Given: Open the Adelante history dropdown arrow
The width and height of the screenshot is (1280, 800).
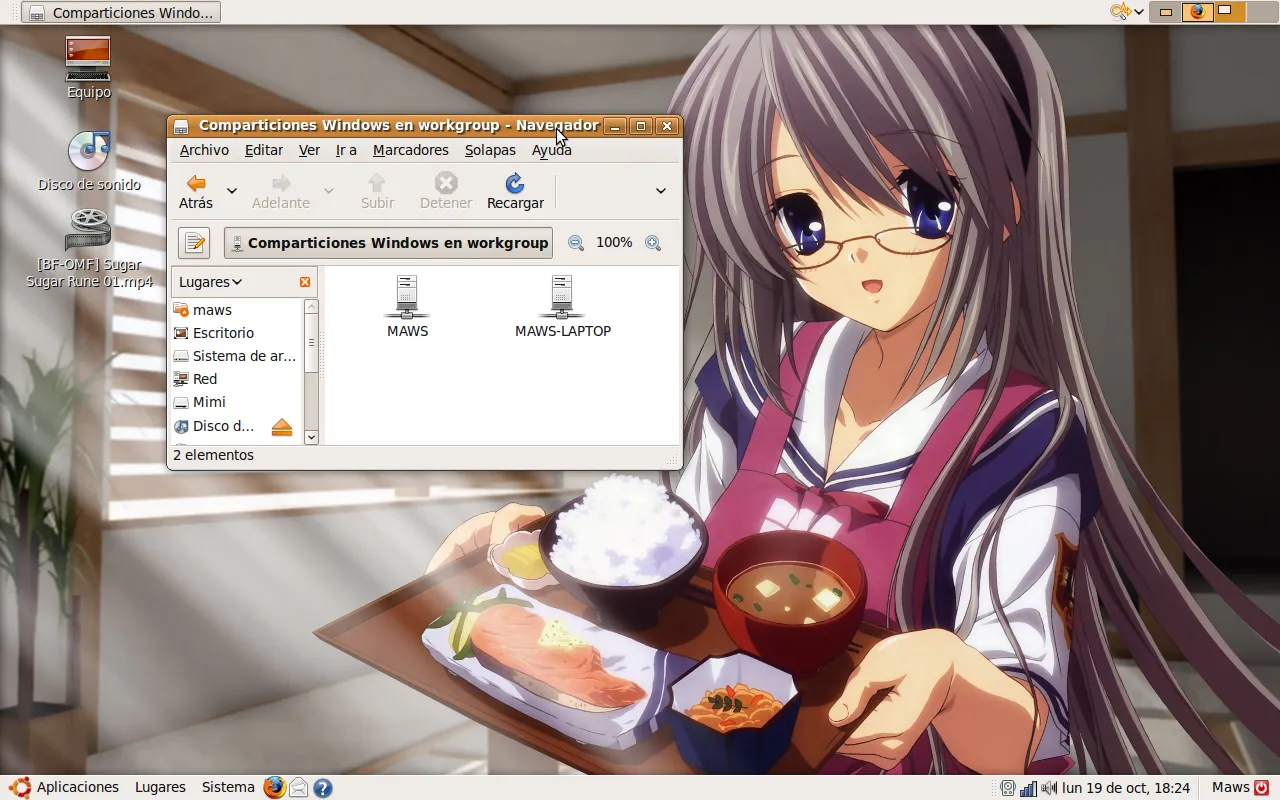Looking at the screenshot, I should [x=329, y=191].
